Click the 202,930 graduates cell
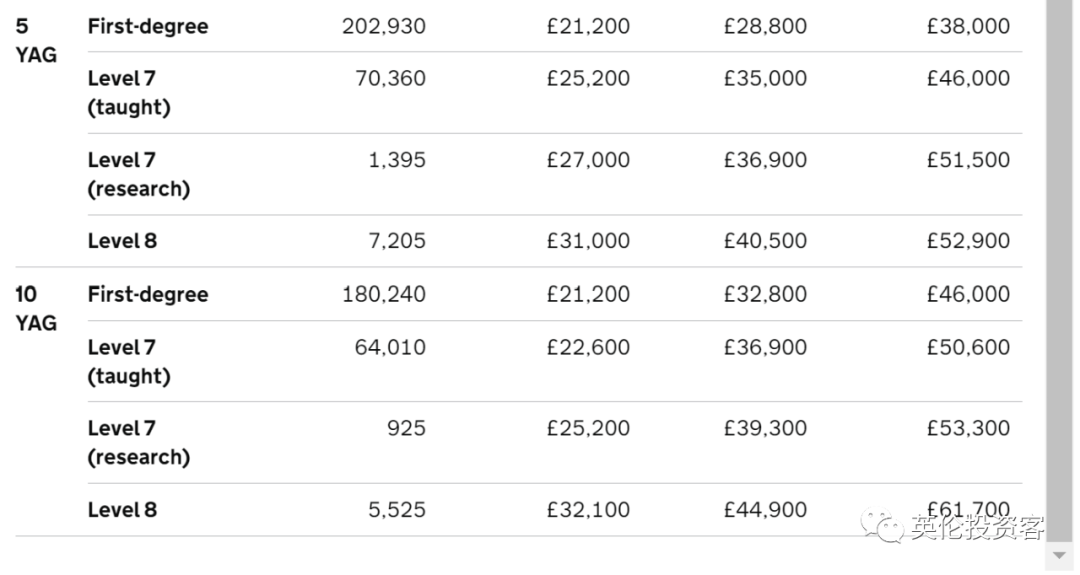Viewport: 1080px width, 575px height. 384,26
